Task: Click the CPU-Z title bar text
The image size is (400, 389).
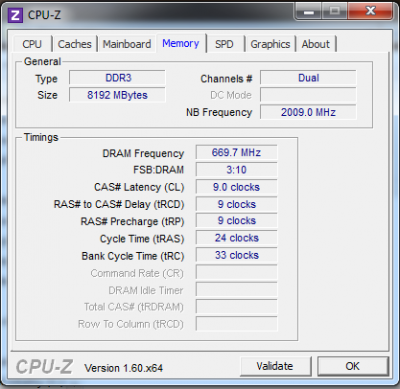Action: [44, 15]
